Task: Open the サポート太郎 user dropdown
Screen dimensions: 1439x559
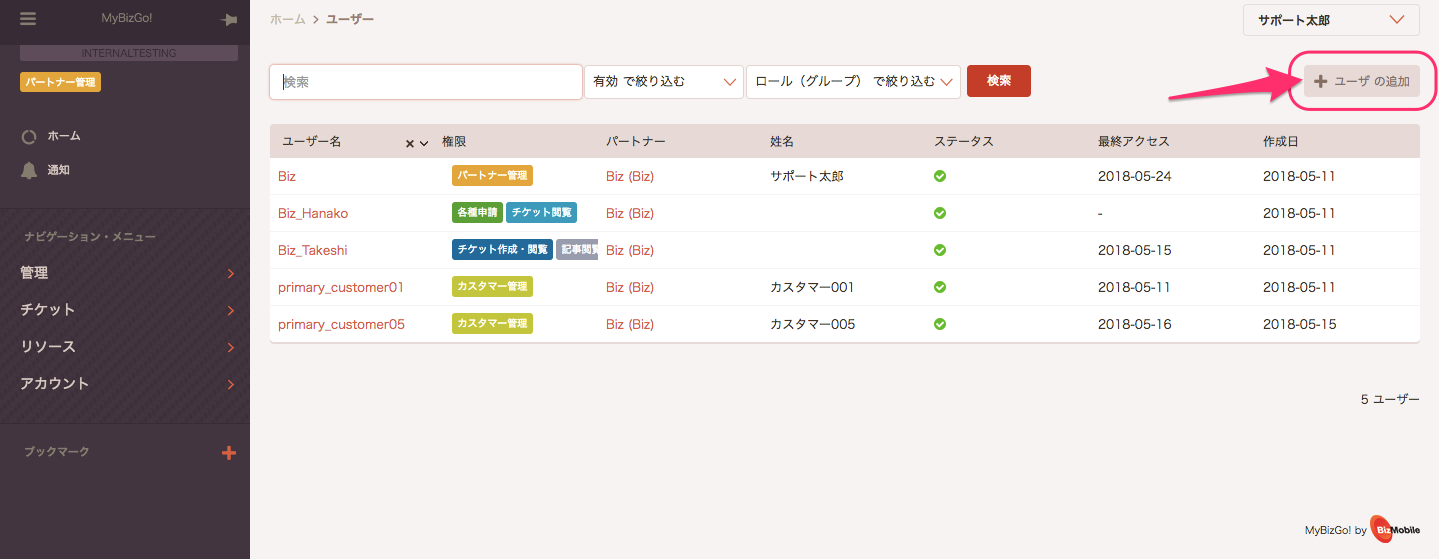Action: pos(1331,20)
